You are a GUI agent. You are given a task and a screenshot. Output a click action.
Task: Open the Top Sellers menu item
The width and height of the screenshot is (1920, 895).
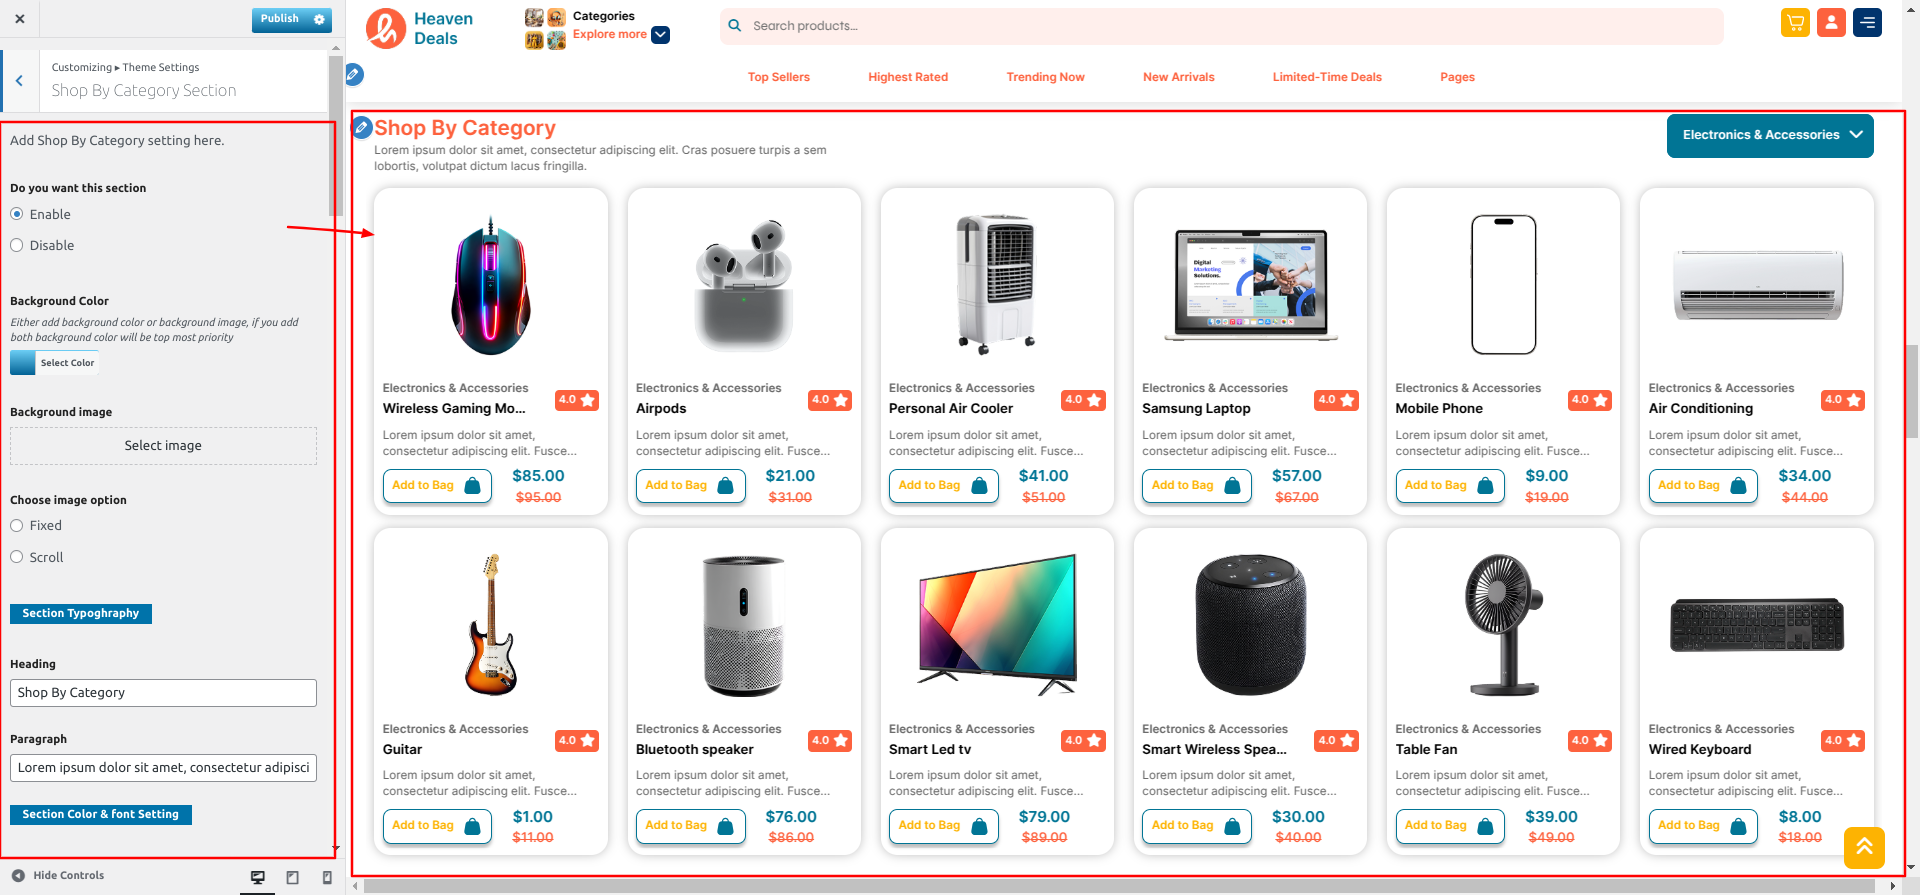779,77
